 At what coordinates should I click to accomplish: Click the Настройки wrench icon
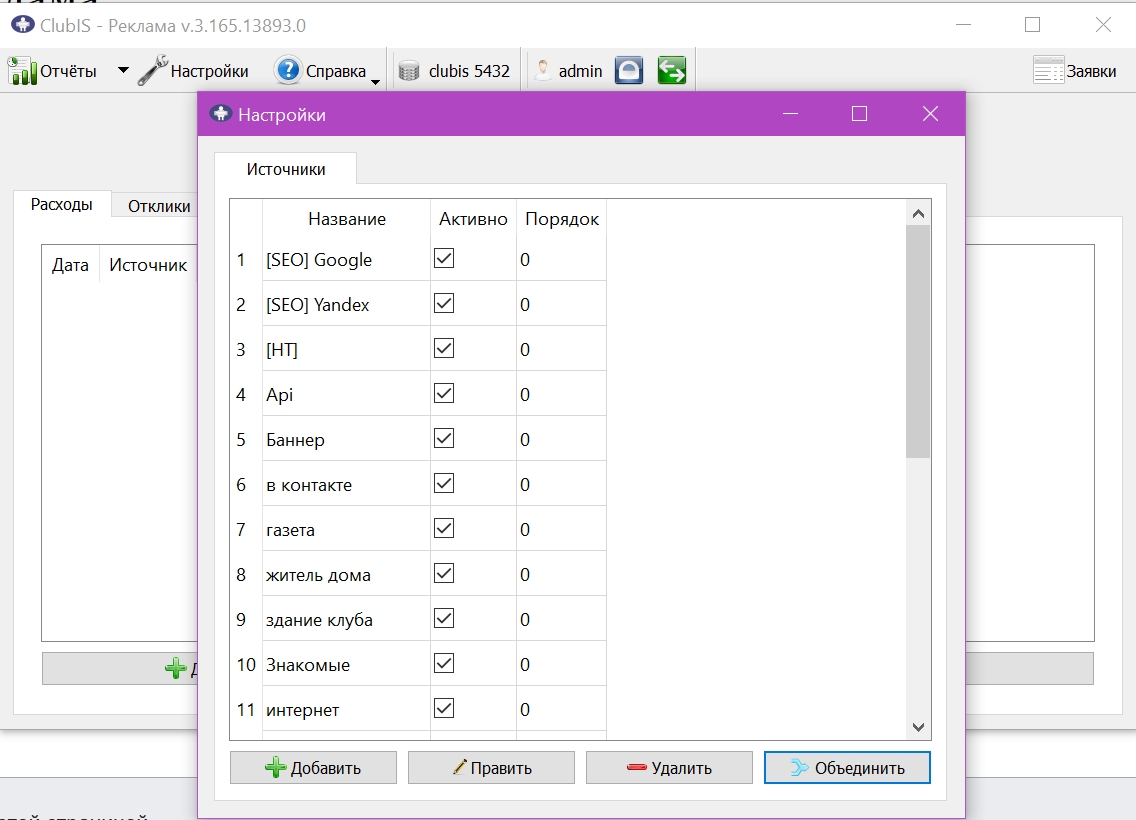pos(153,70)
